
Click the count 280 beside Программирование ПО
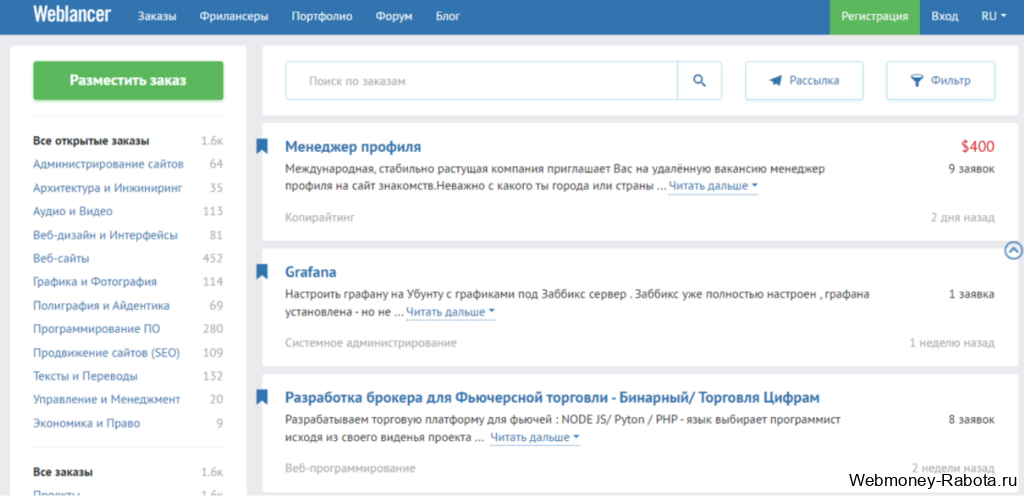[213, 329]
